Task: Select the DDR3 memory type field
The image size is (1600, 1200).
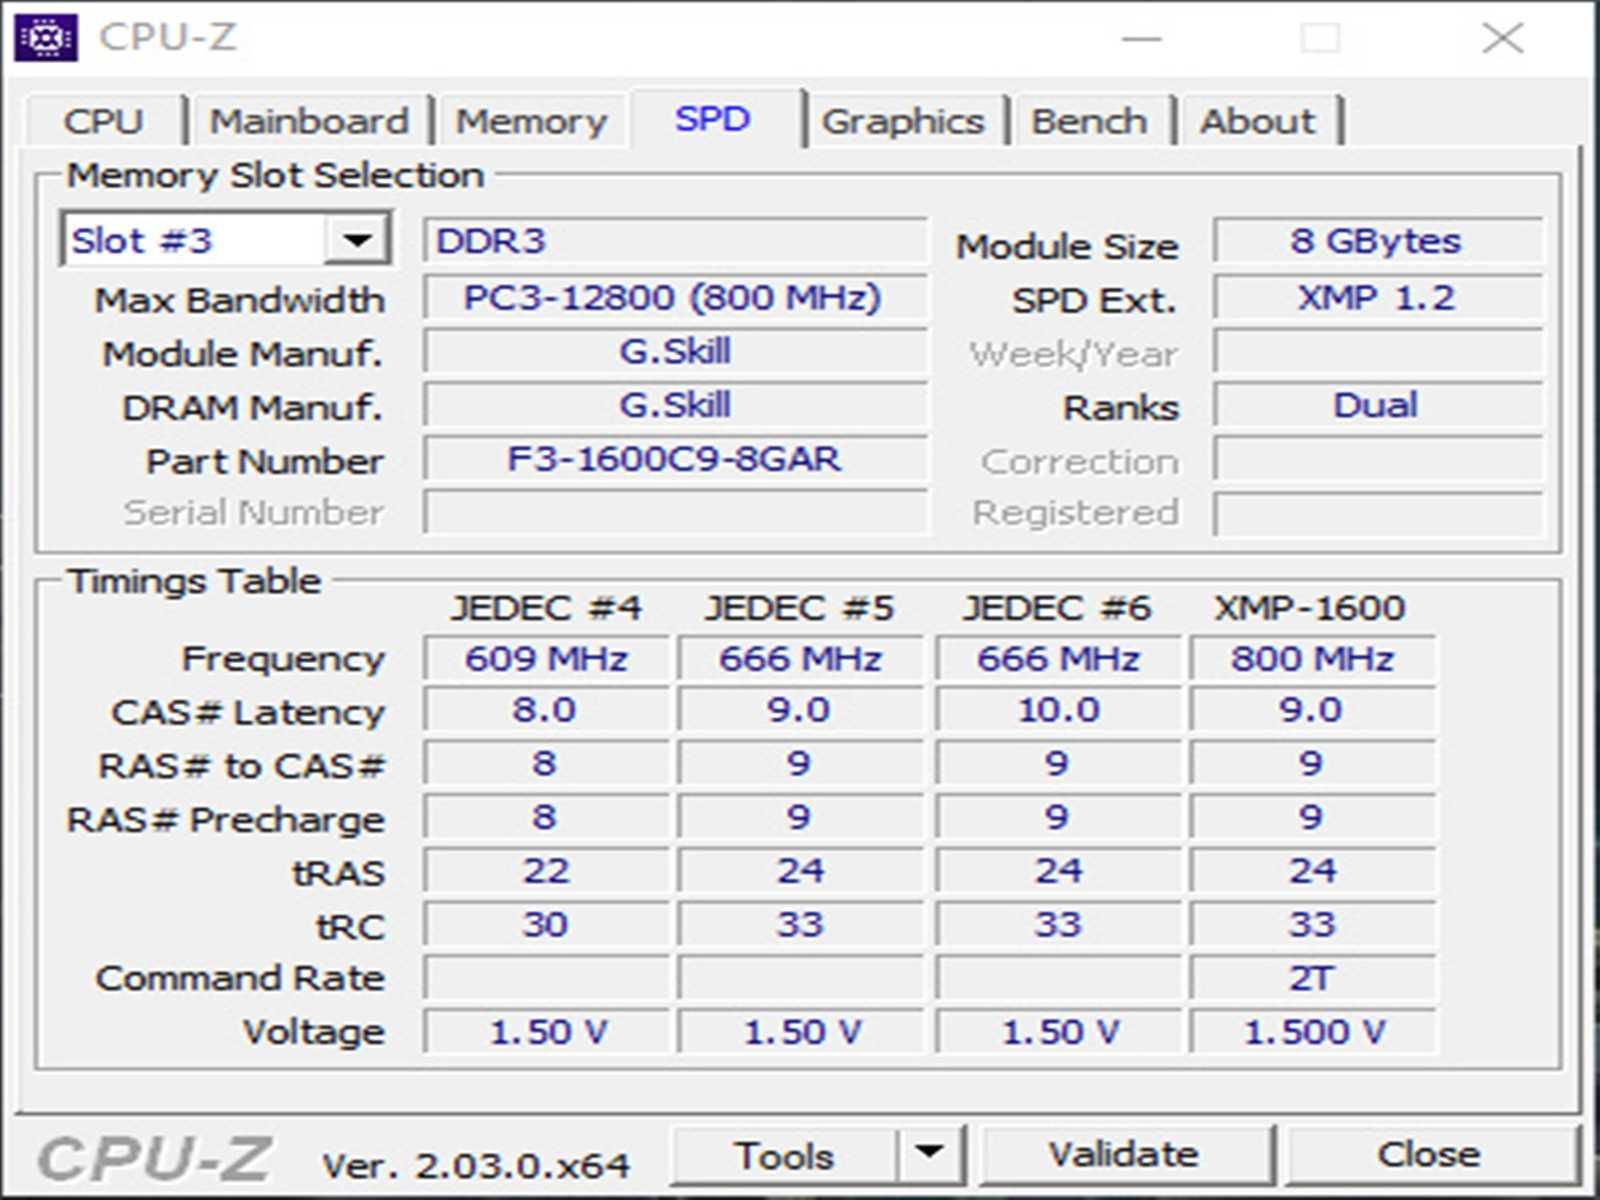Action: click(x=675, y=241)
